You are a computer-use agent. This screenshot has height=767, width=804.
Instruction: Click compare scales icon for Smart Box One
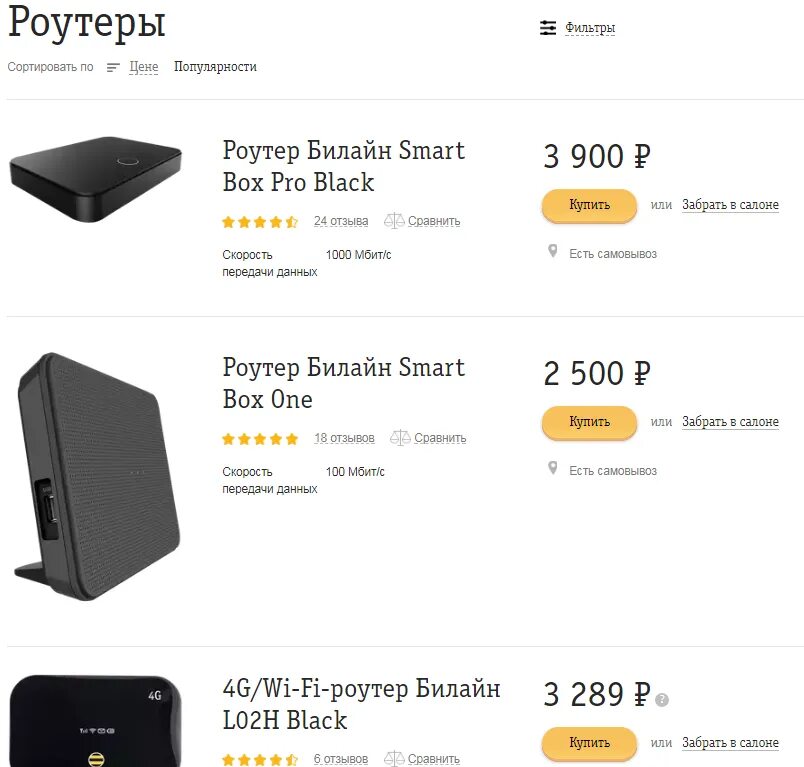tap(400, 438)
